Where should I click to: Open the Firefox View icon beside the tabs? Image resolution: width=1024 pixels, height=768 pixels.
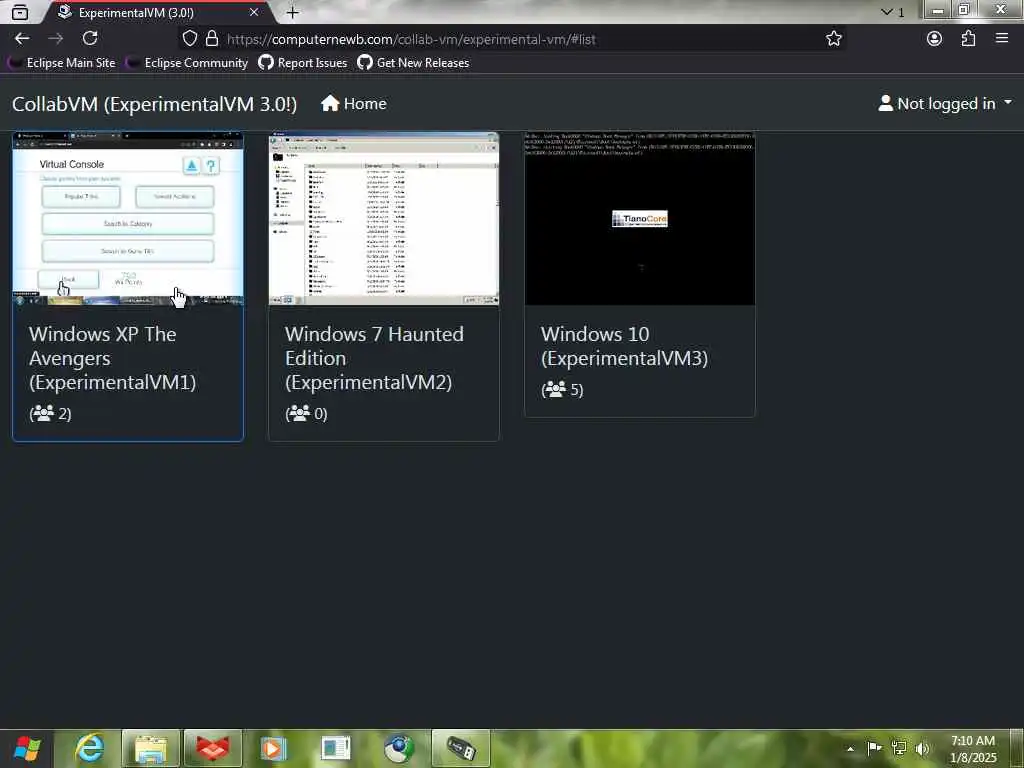(20, 12)
